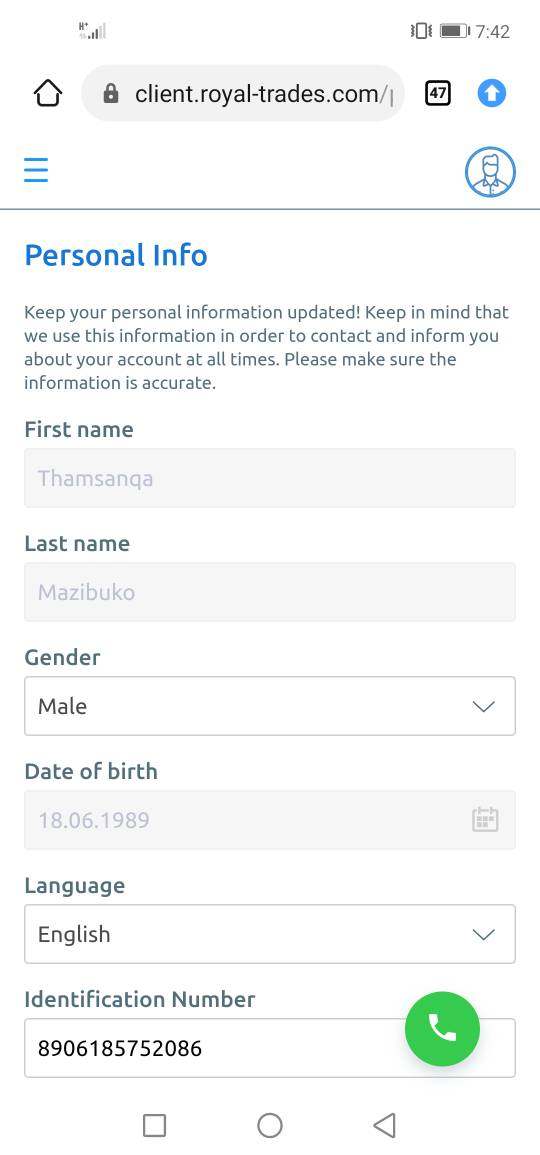Tap the Android back navigation triangle
This screenshot has height=1155, width=540.
point(385,1125)
